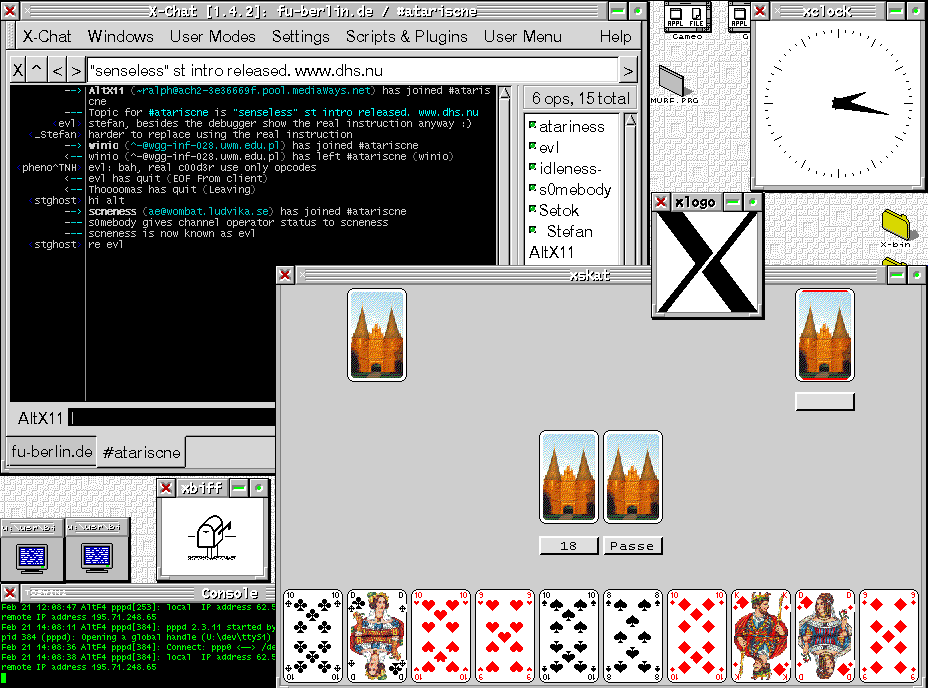Click the Passe button in xskat
928x688 pixels.
(x=633, y=545)
